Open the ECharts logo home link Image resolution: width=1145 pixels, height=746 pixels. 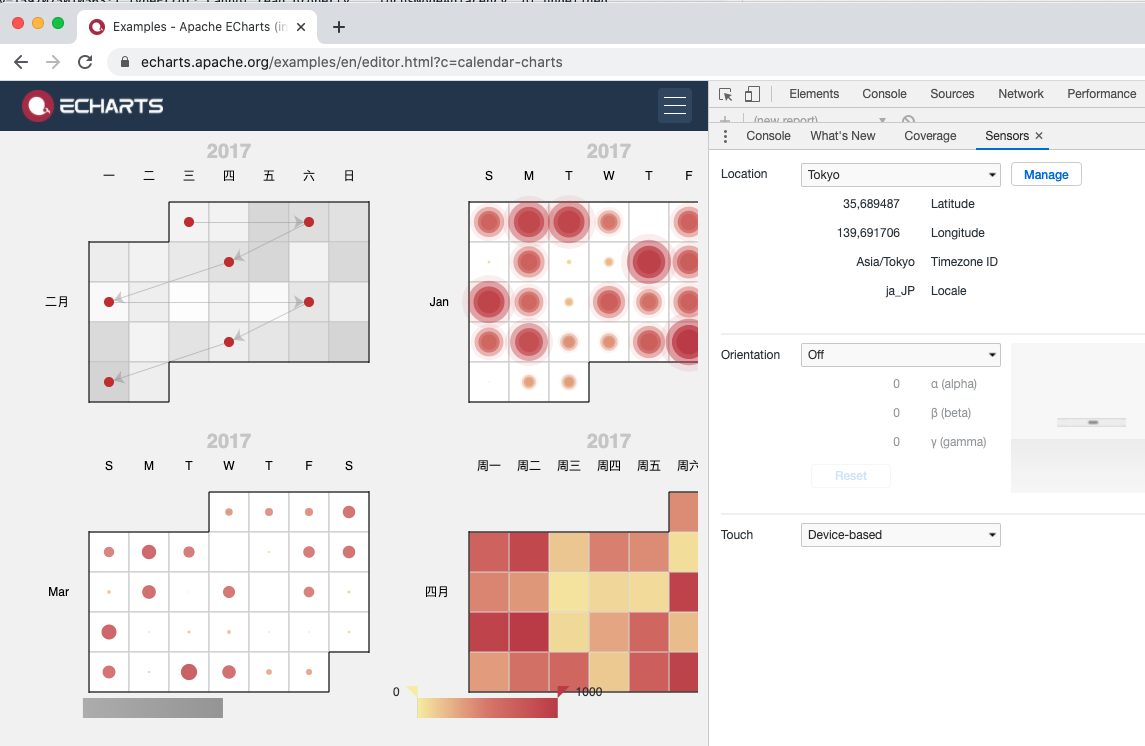pos(93,106)
